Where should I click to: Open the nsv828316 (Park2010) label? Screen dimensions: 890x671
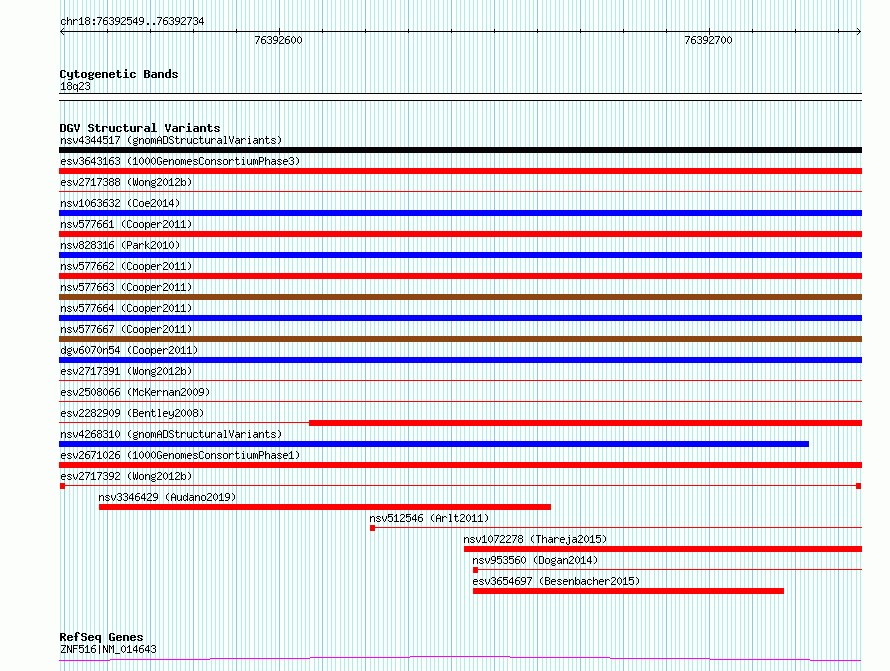tap(120, 245)
